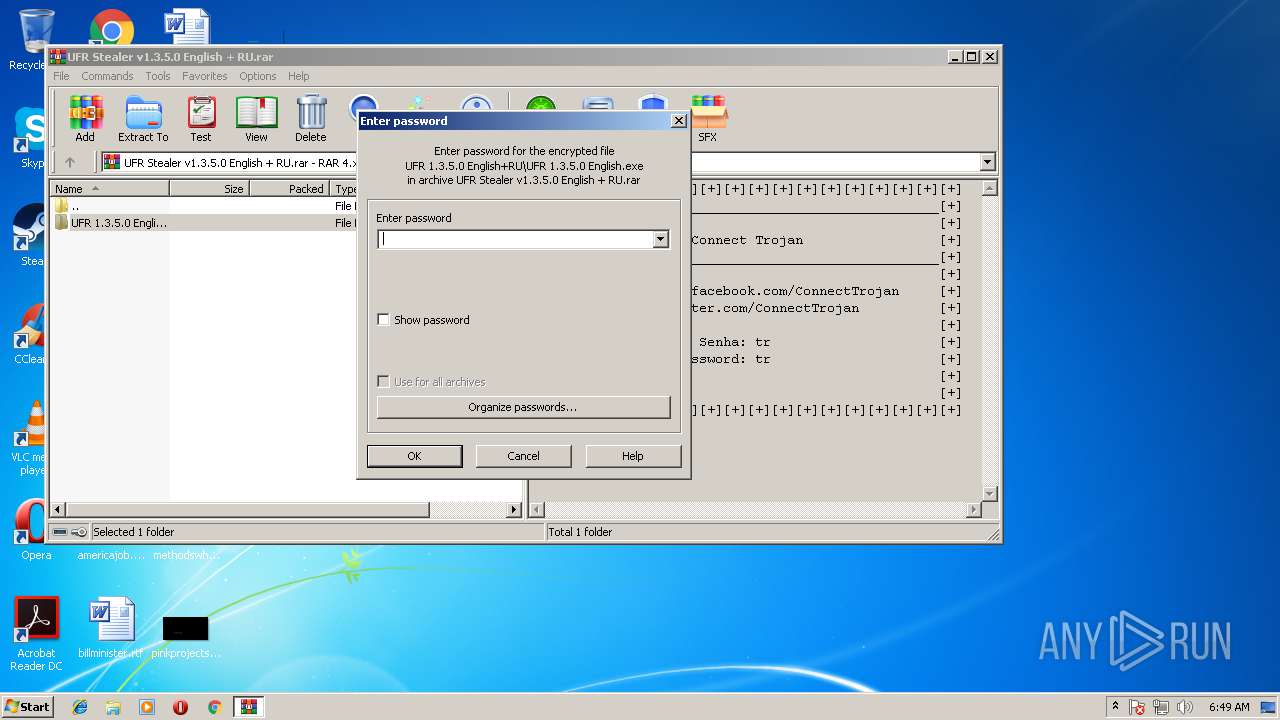
Task: Click the Delete toolbar icon
Action: tap(311, 119)
